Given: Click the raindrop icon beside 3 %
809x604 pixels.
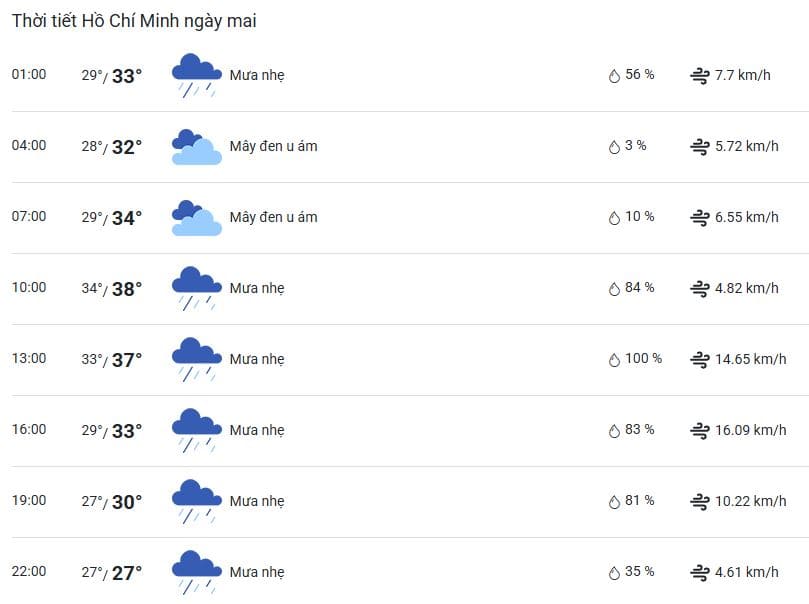Looking at the screenshot, I should (x=614, y=147).
